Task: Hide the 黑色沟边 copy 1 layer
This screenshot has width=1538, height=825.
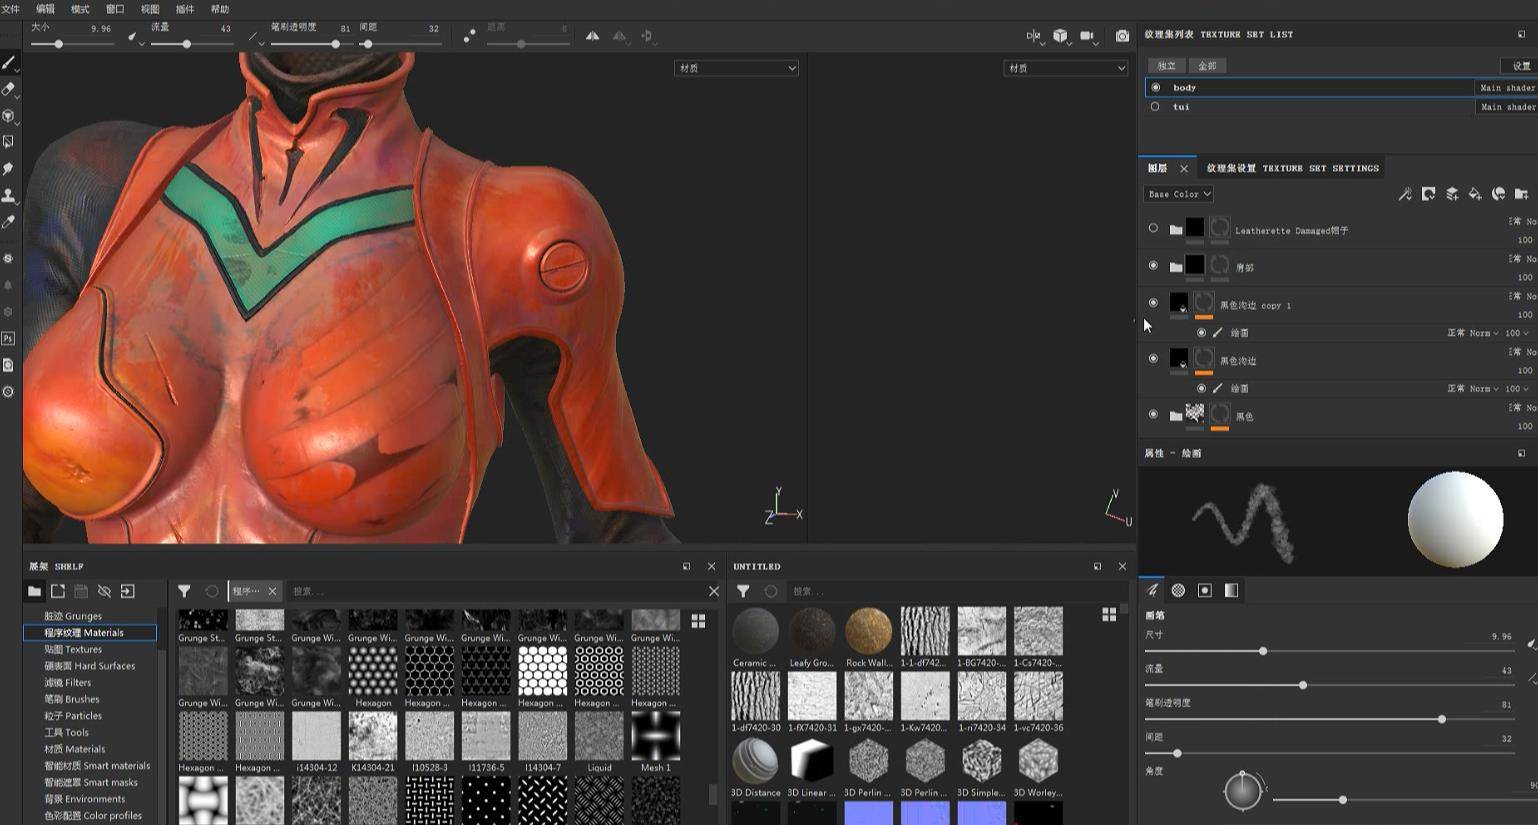Action: (1153, 303)
